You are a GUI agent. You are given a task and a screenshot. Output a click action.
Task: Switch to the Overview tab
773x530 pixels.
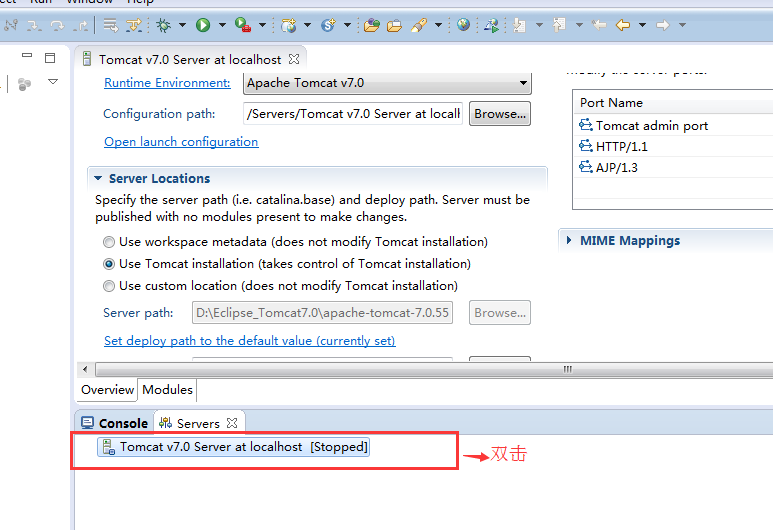(107, 390)
